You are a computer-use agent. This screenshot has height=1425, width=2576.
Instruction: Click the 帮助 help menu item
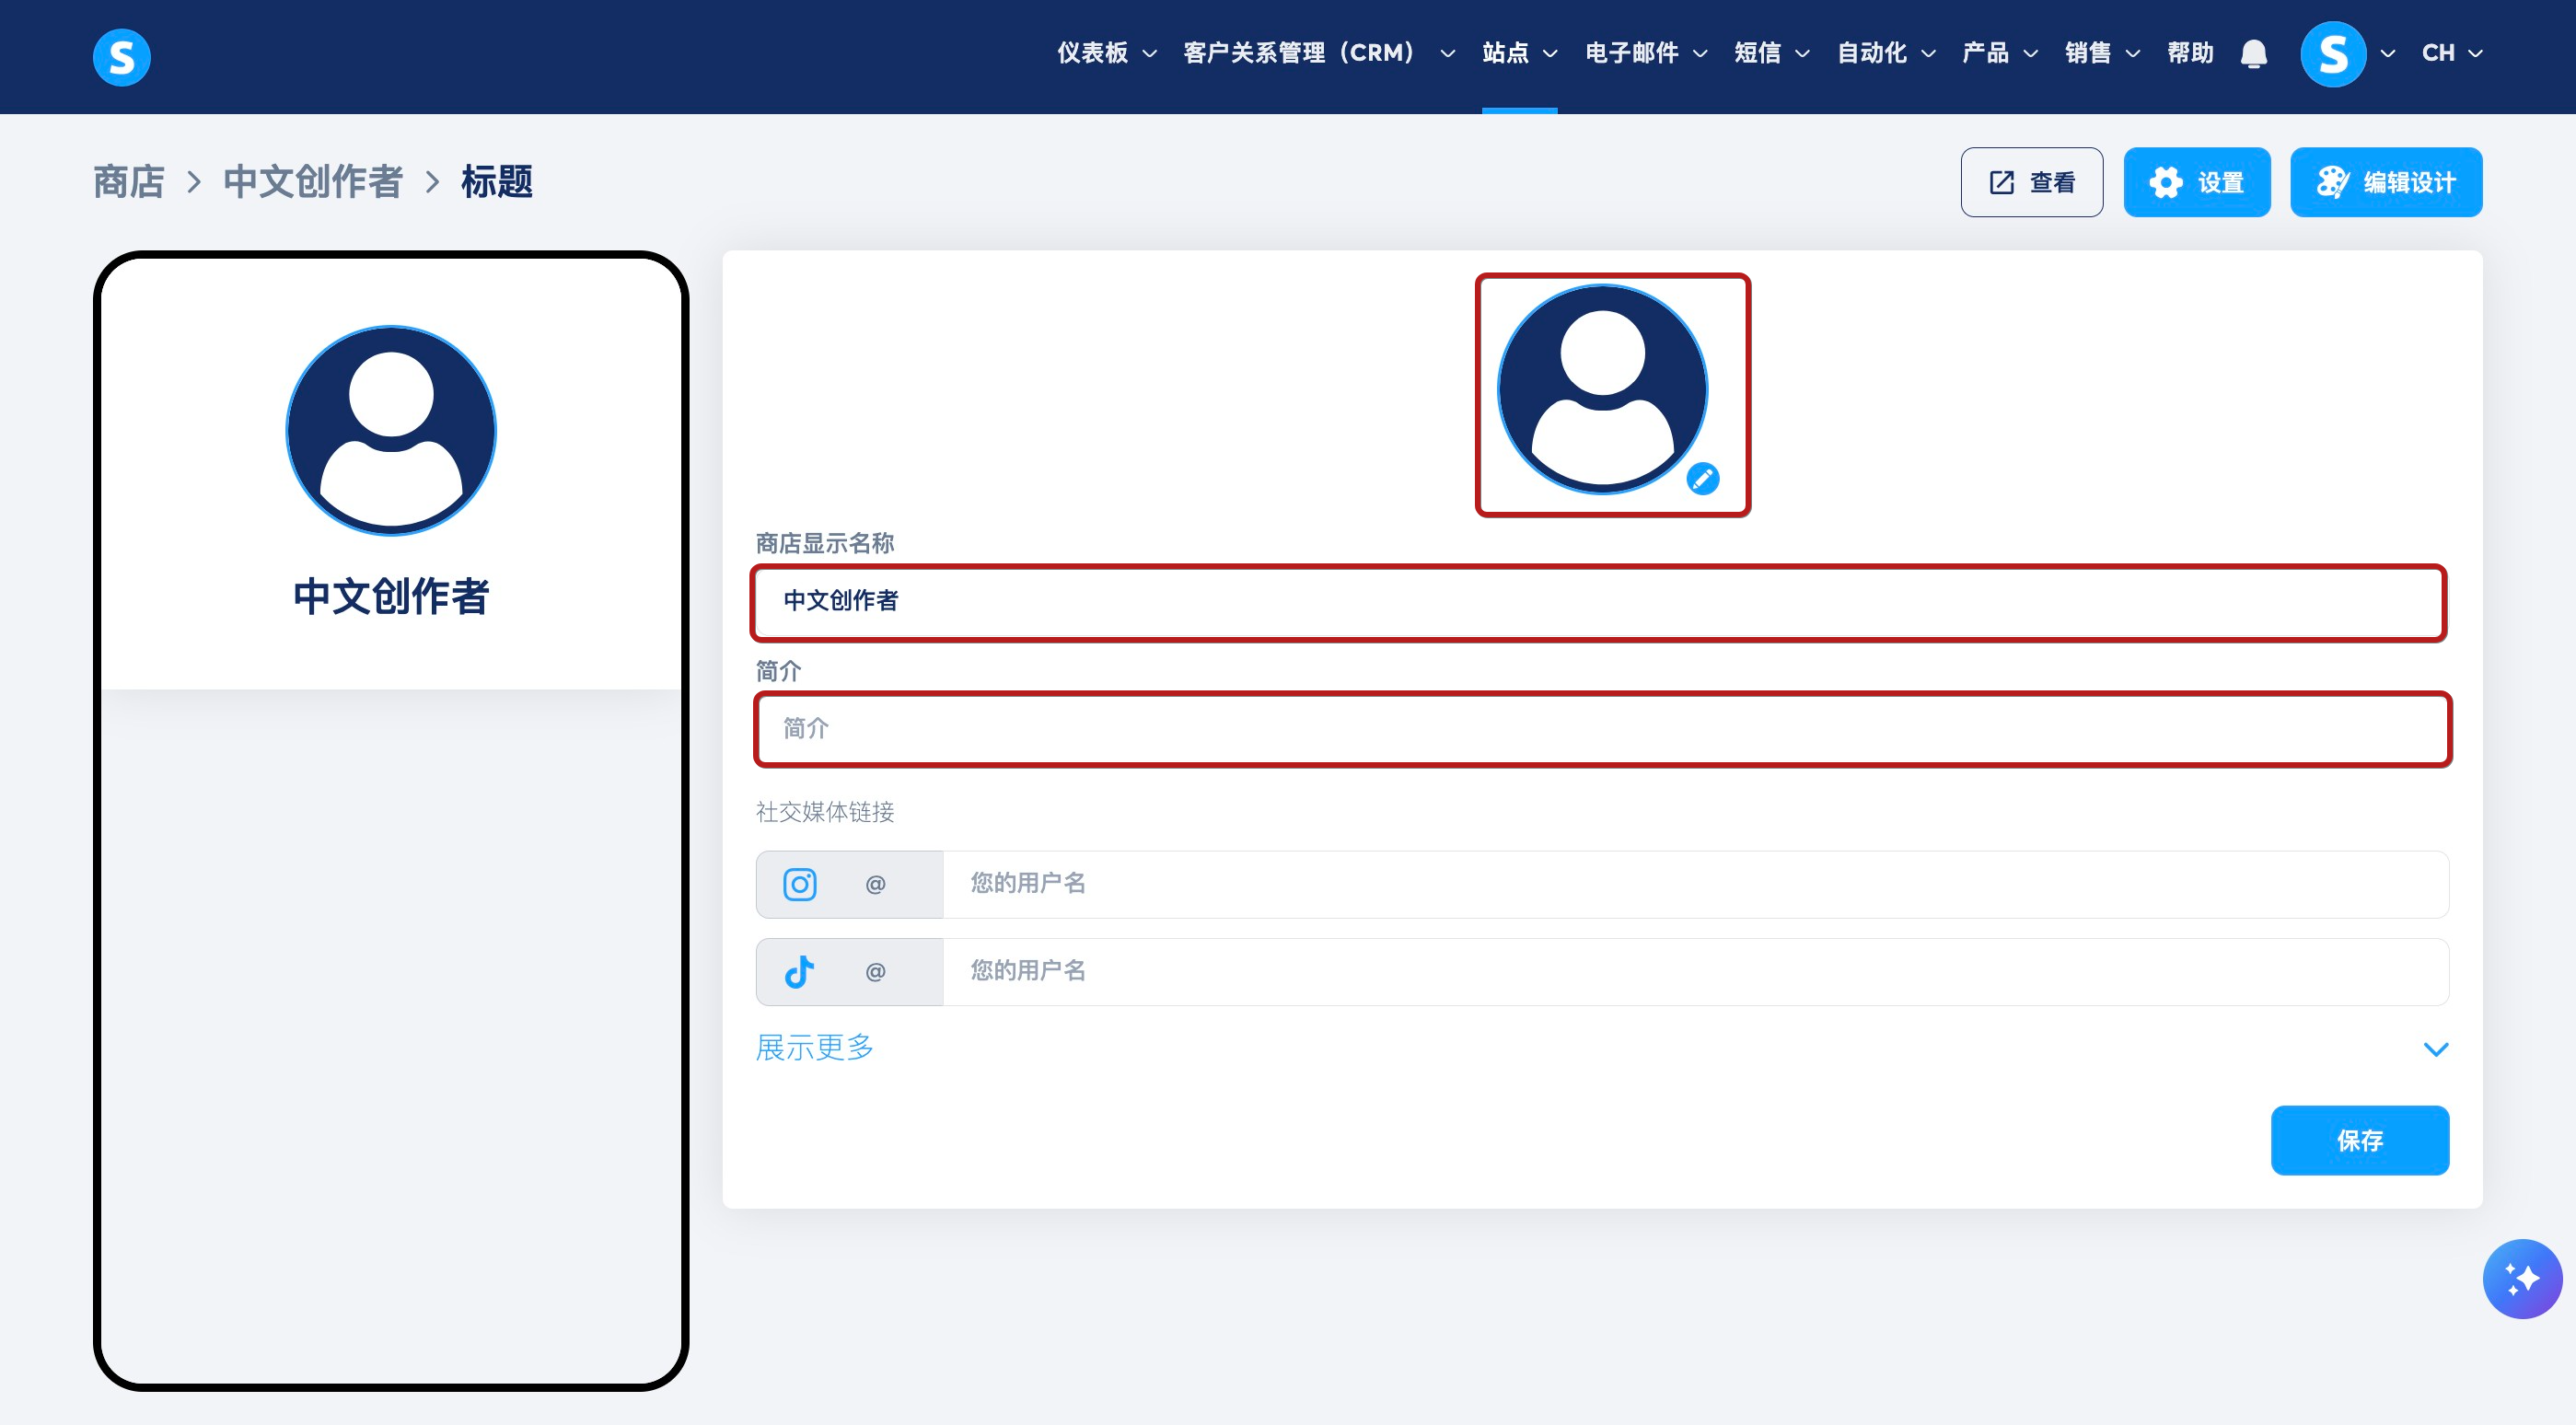2189,53
